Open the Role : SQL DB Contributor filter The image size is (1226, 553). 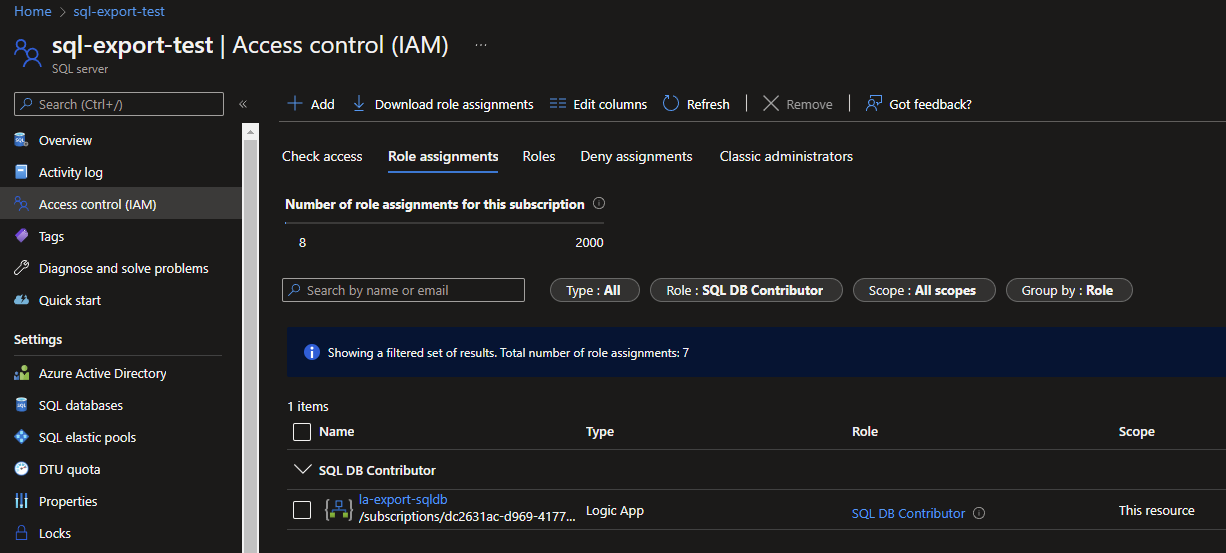[x=746, y=290]
